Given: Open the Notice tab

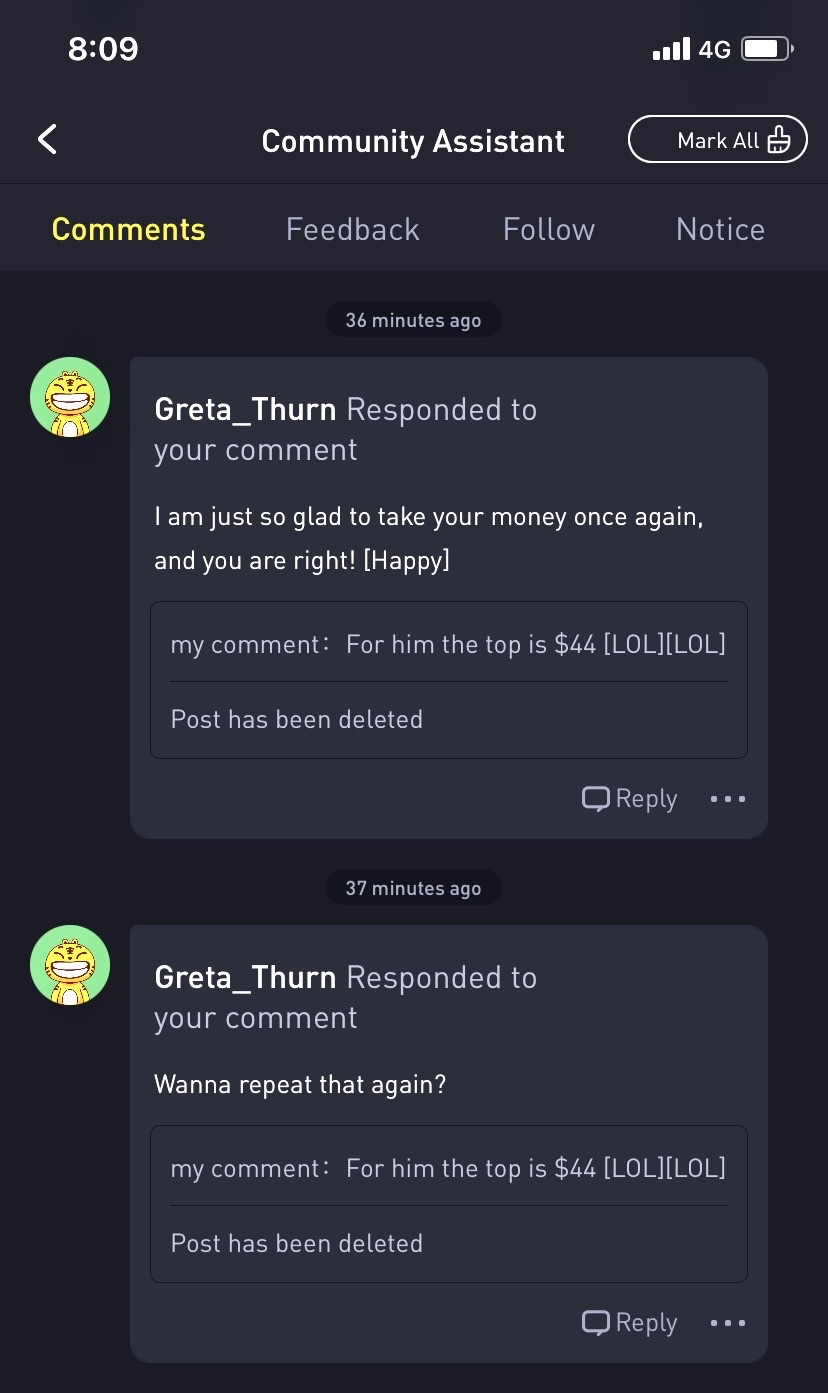Looking at the screenshot, I should point(720,229).
